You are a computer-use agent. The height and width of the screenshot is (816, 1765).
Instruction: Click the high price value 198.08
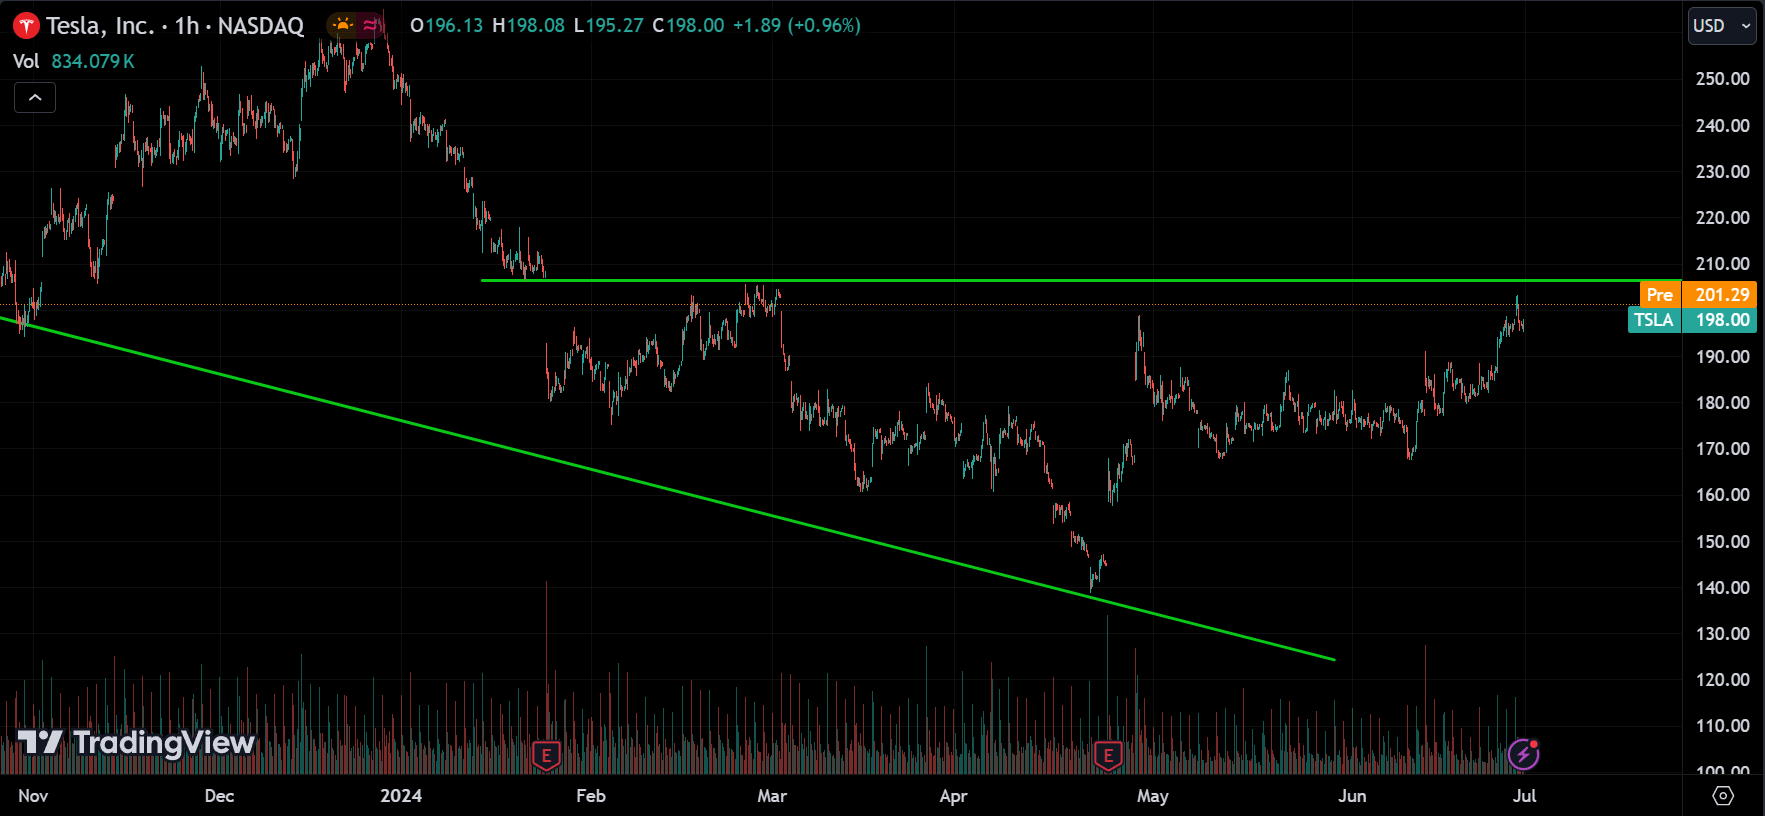point(536,25)
